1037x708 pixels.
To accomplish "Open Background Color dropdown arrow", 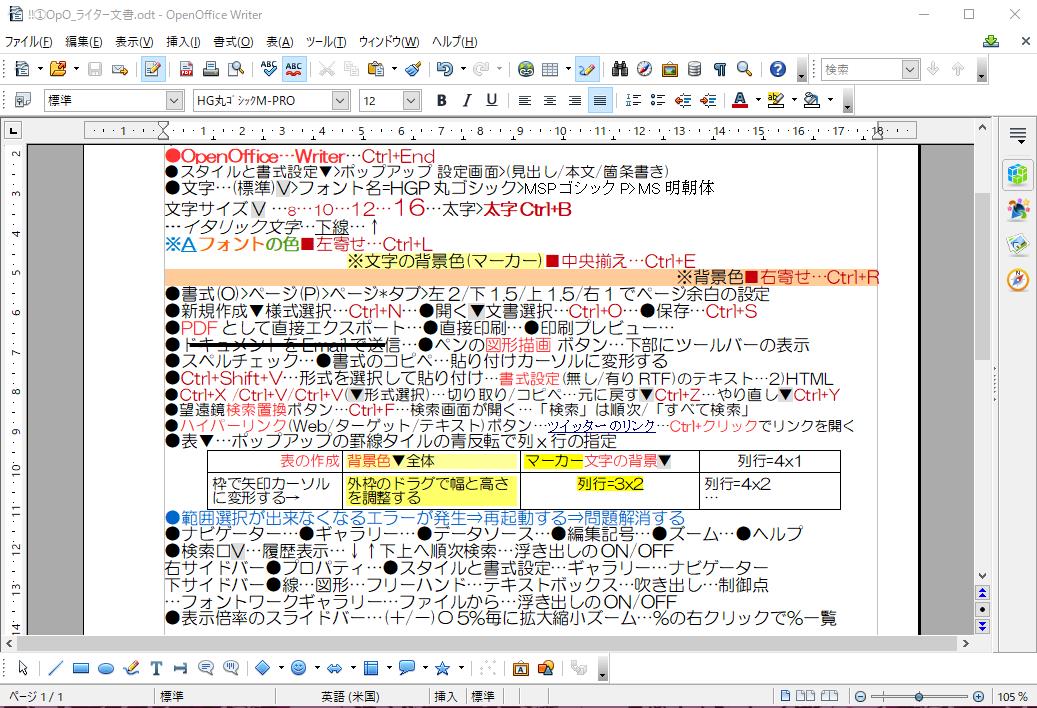I will coord(830,100).
